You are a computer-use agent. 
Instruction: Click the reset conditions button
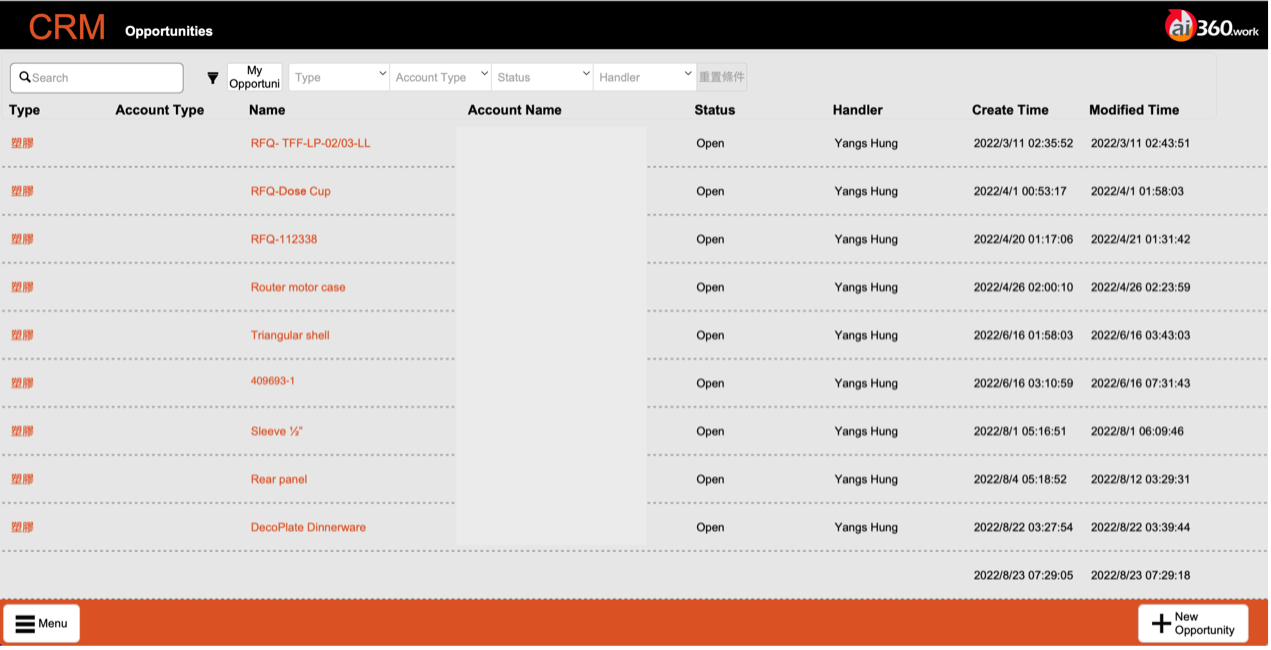point(721,77)
